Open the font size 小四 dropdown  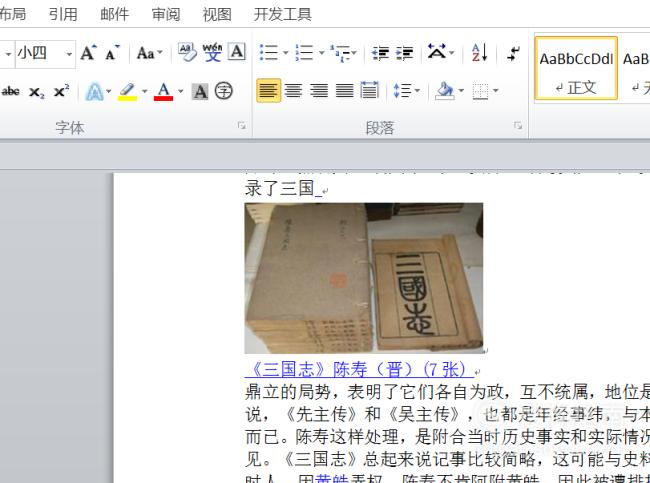point(69,54)
